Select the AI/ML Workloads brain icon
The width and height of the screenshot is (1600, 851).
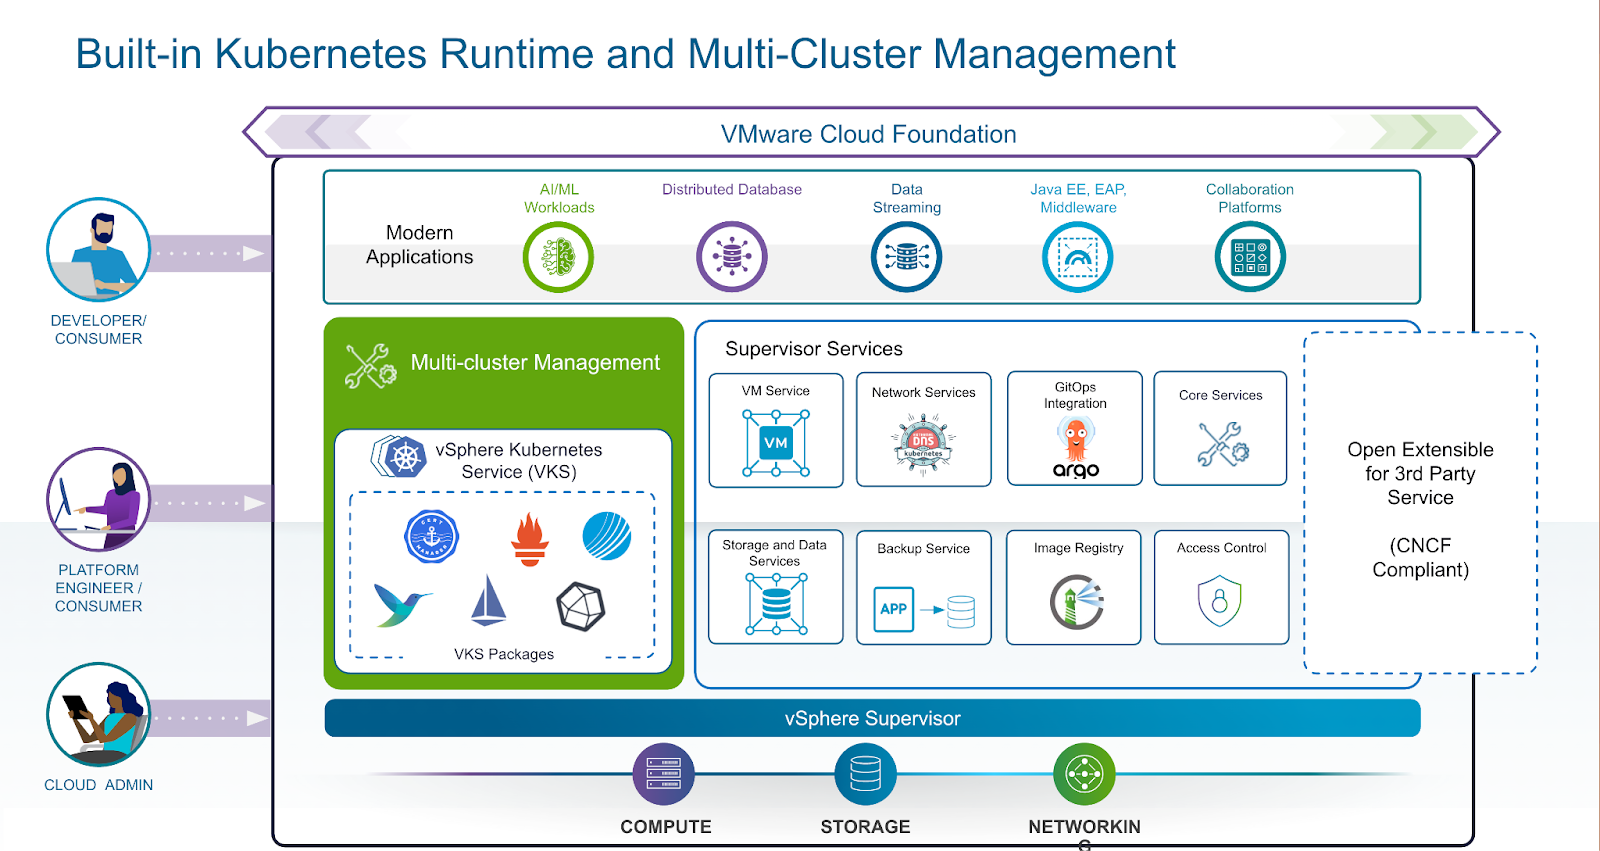(558, 257)
